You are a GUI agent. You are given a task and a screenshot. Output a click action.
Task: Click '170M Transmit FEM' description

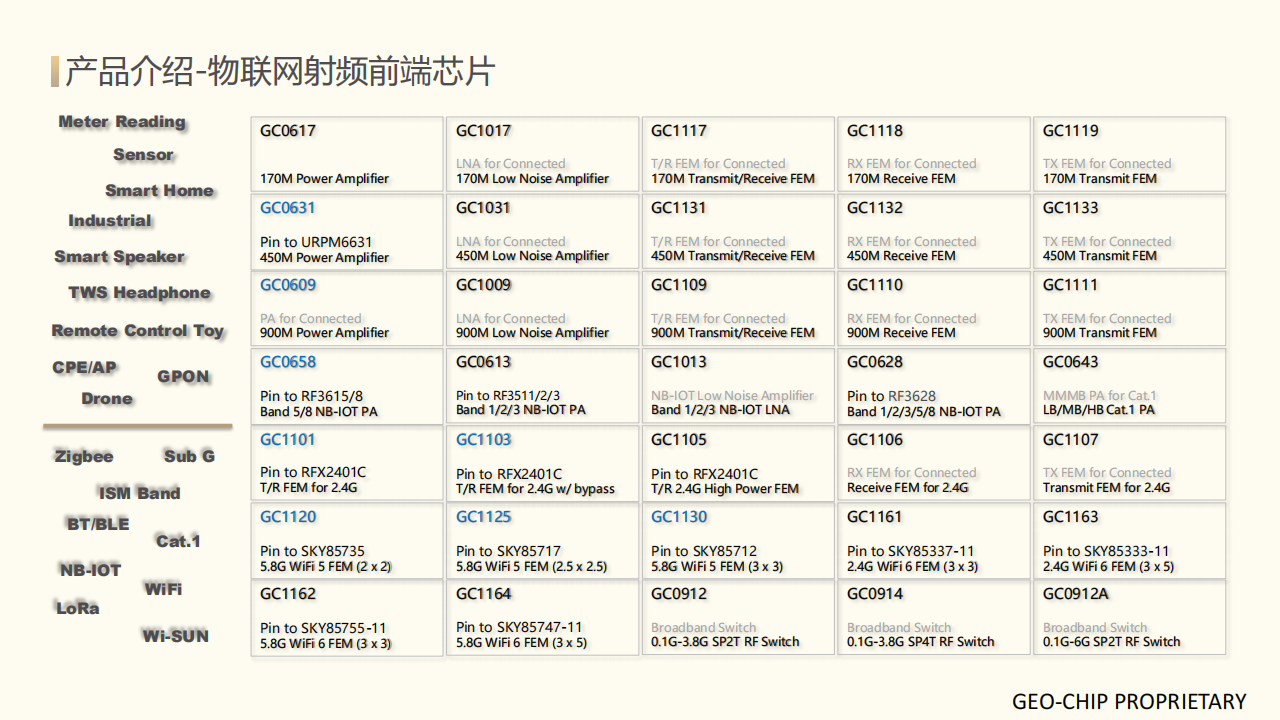click(1100, 179)
